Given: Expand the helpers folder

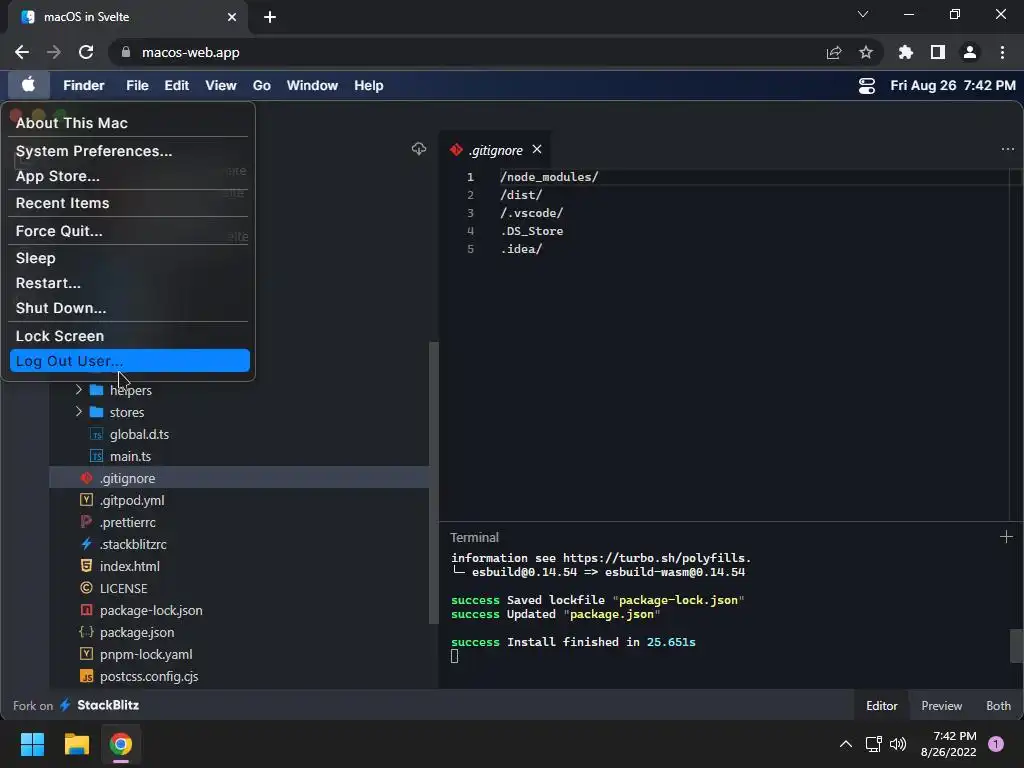Looking at the screenshot, I should click(79, 390).
